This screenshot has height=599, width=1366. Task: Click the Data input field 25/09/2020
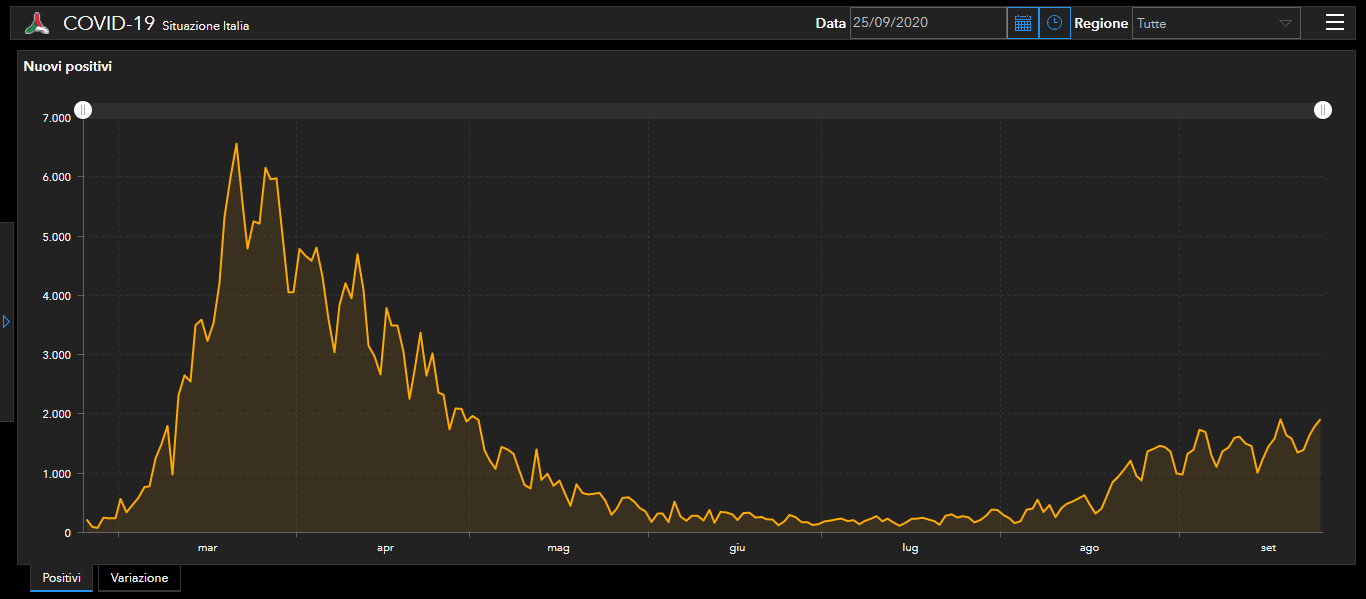[x=928, y=23]
